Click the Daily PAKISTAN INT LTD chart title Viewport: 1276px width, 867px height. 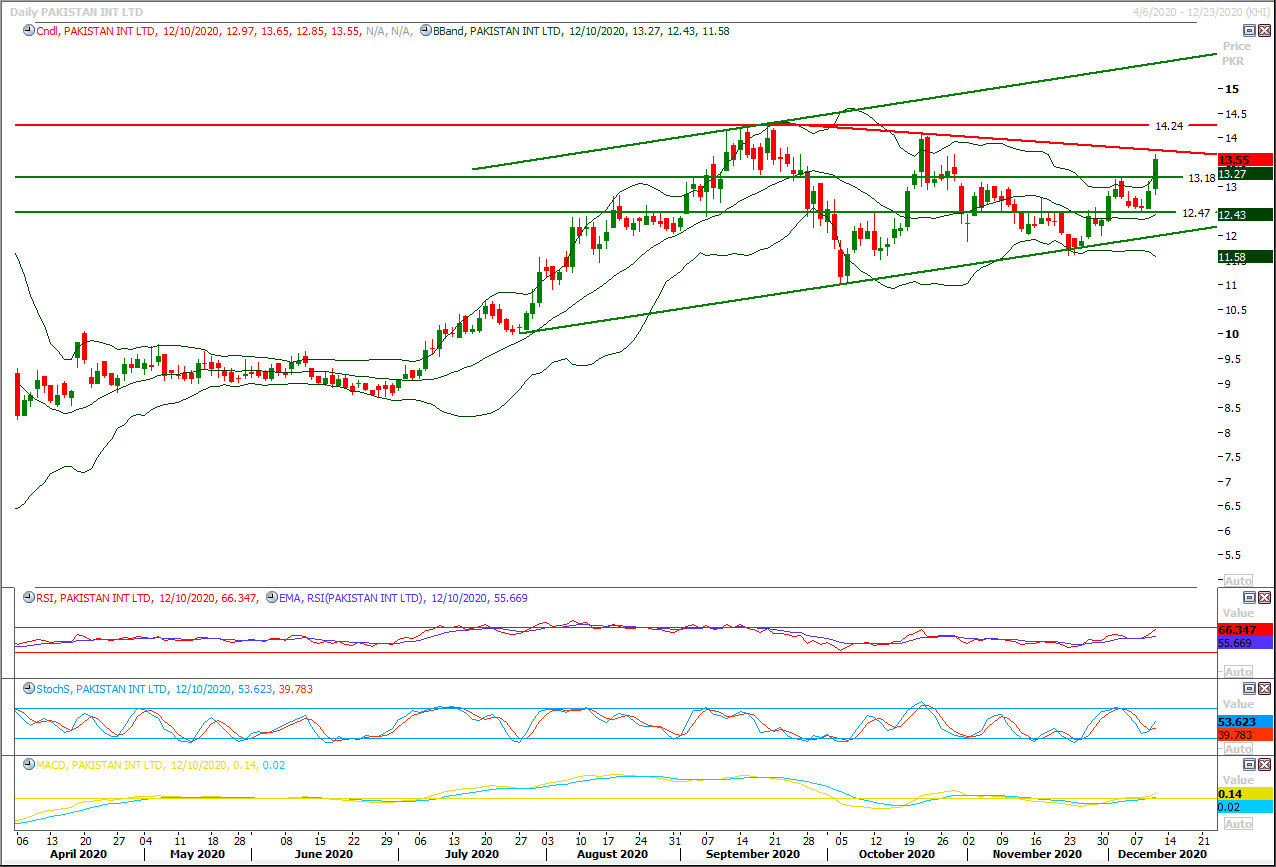click(x=76, y=12)
